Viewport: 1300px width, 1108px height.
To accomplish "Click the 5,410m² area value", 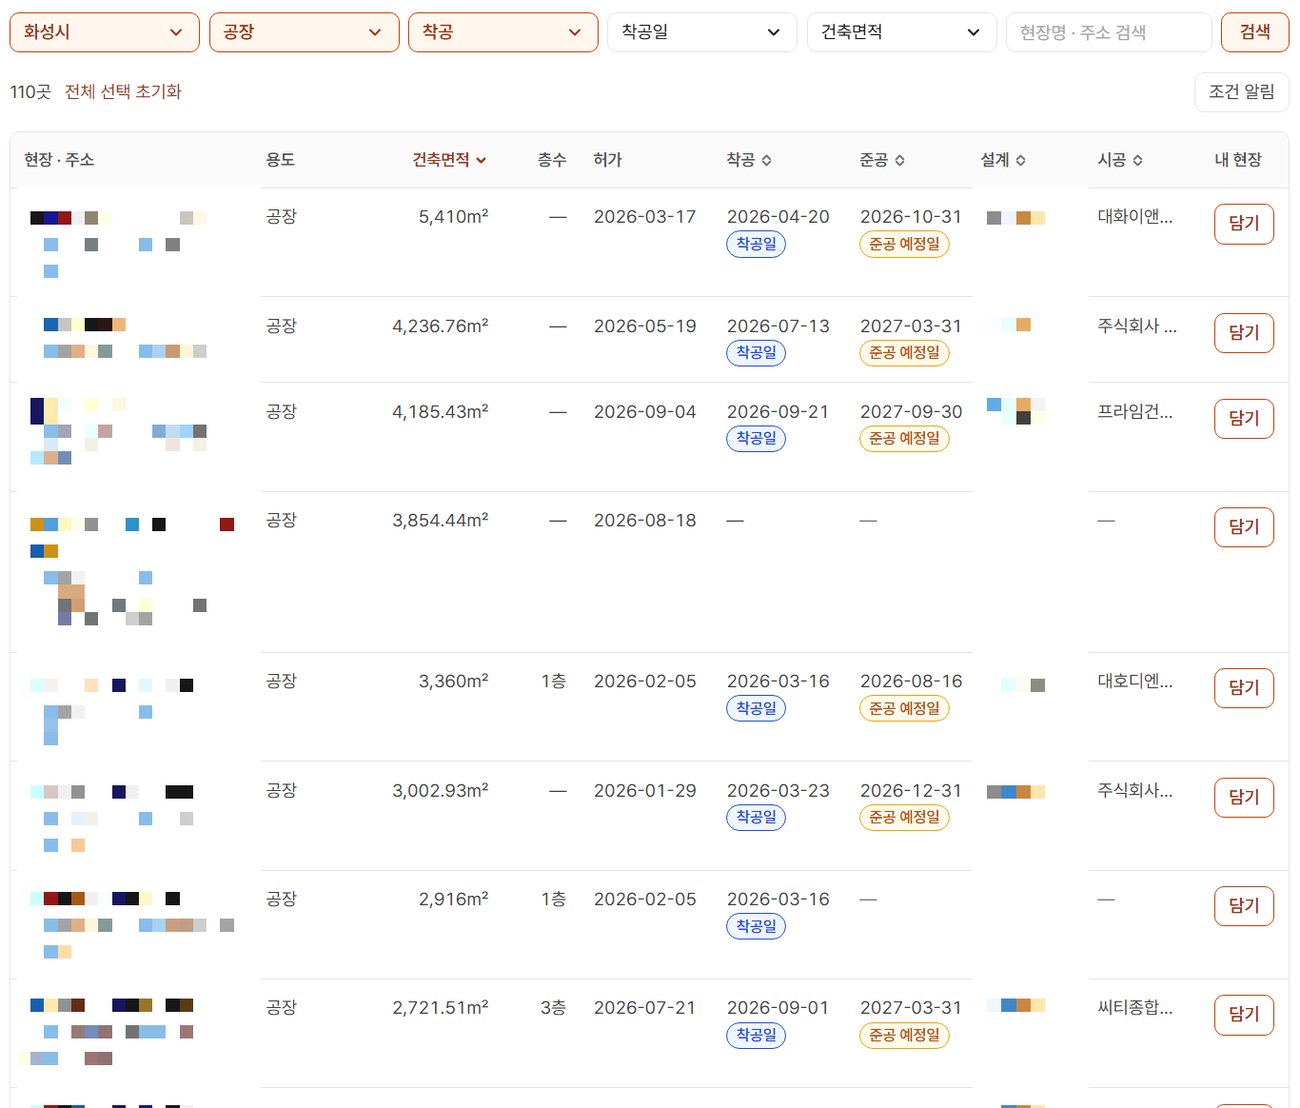I will click(x=453, y=216).
